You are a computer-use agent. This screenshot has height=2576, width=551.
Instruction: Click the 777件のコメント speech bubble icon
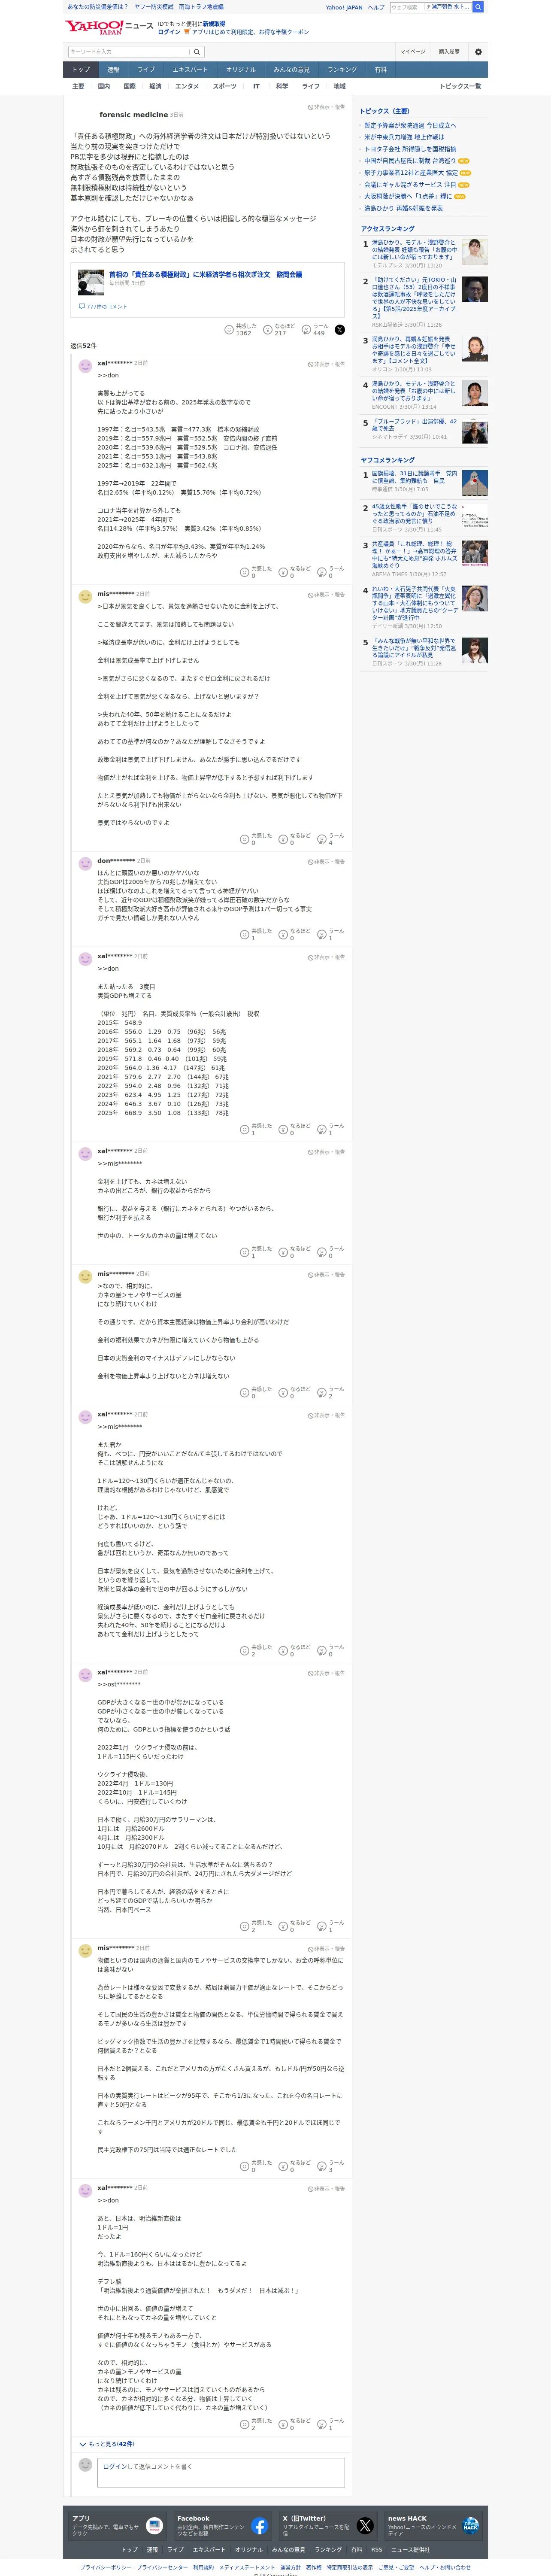(82, 307)
